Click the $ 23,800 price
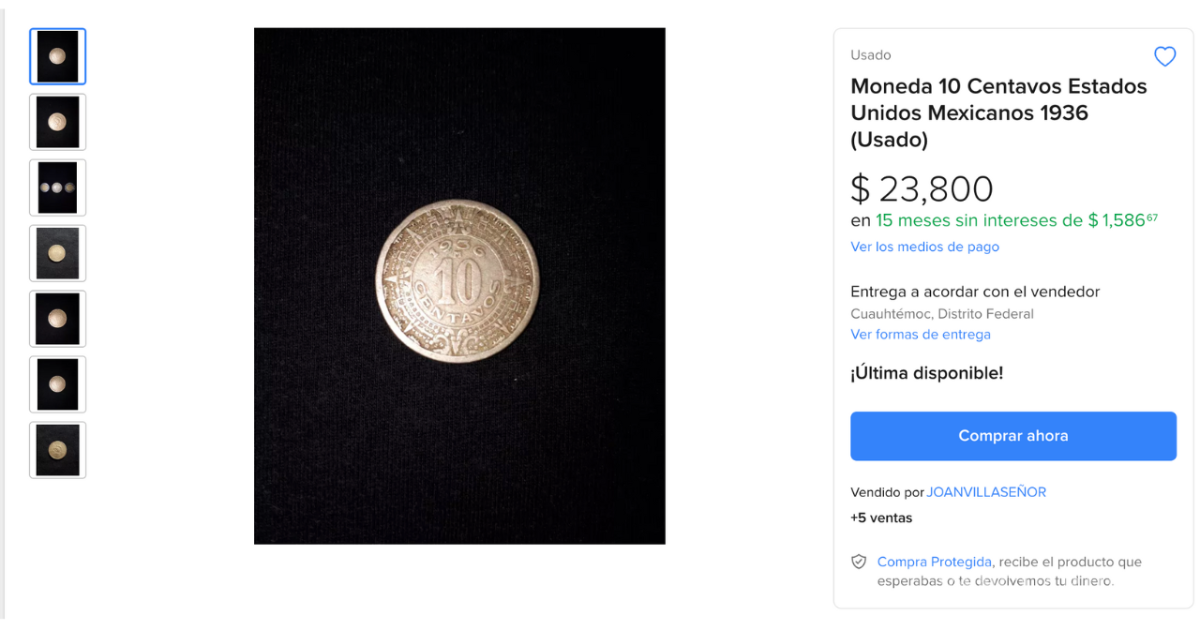Image resolution: width=1200 pixels, height=630 pixels. (921, 188)
